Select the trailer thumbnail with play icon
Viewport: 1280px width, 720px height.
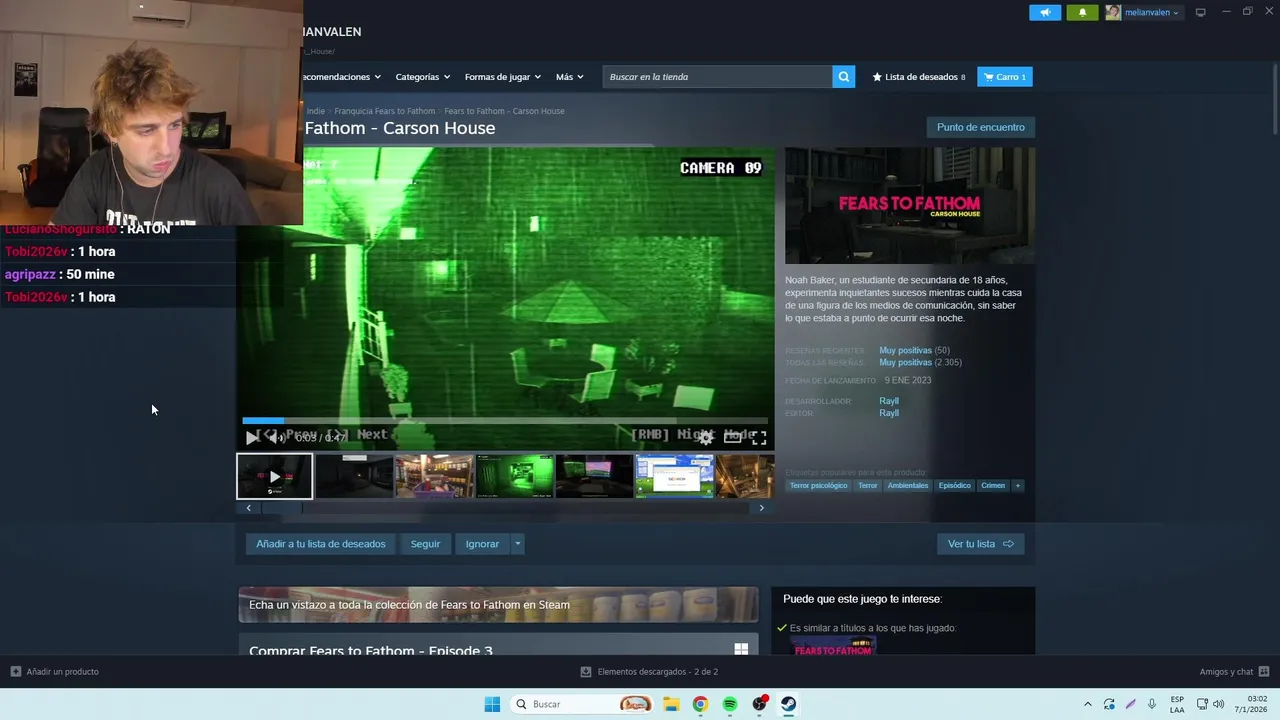(x=274, y=476)
